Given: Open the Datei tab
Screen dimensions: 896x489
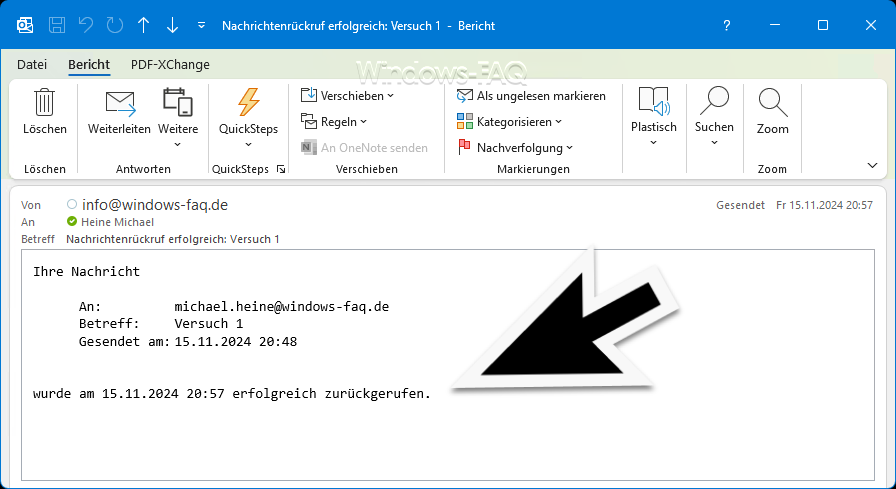Looking at the screenshot, I should coord(32,65).
